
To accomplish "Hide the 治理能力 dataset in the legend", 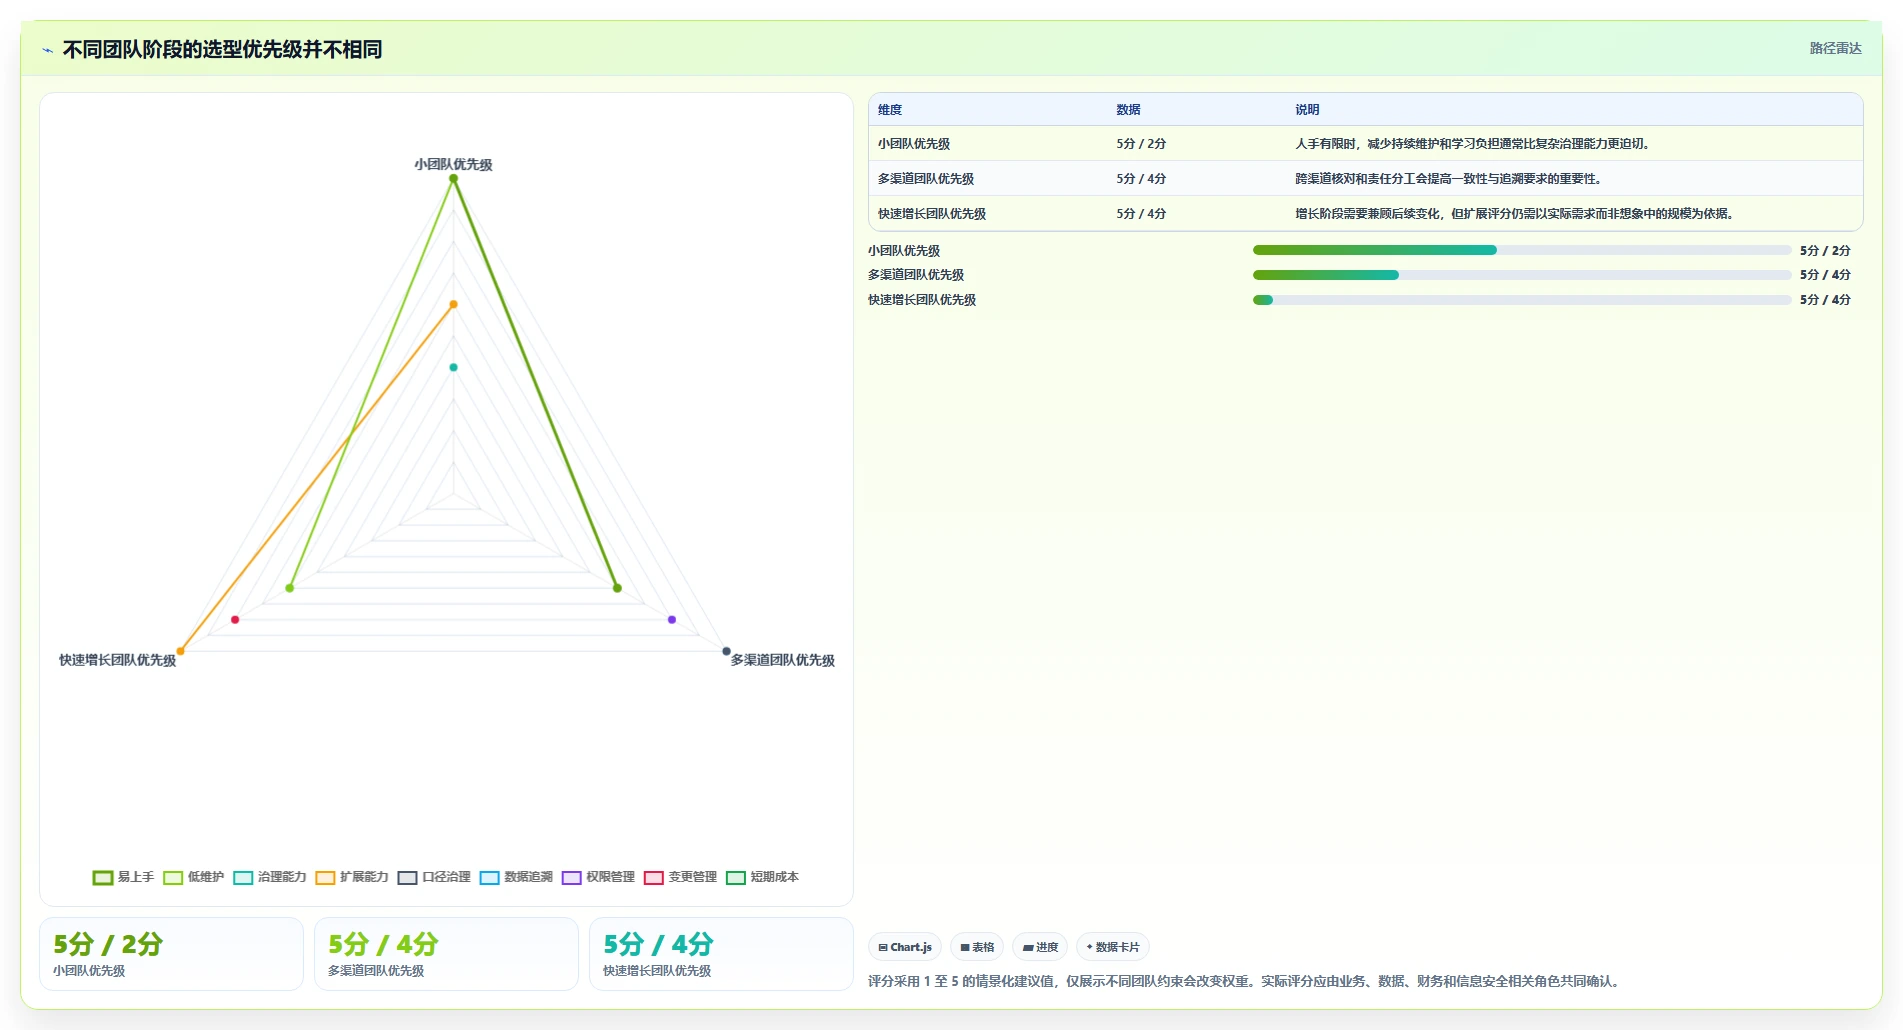I will point(269,877).
